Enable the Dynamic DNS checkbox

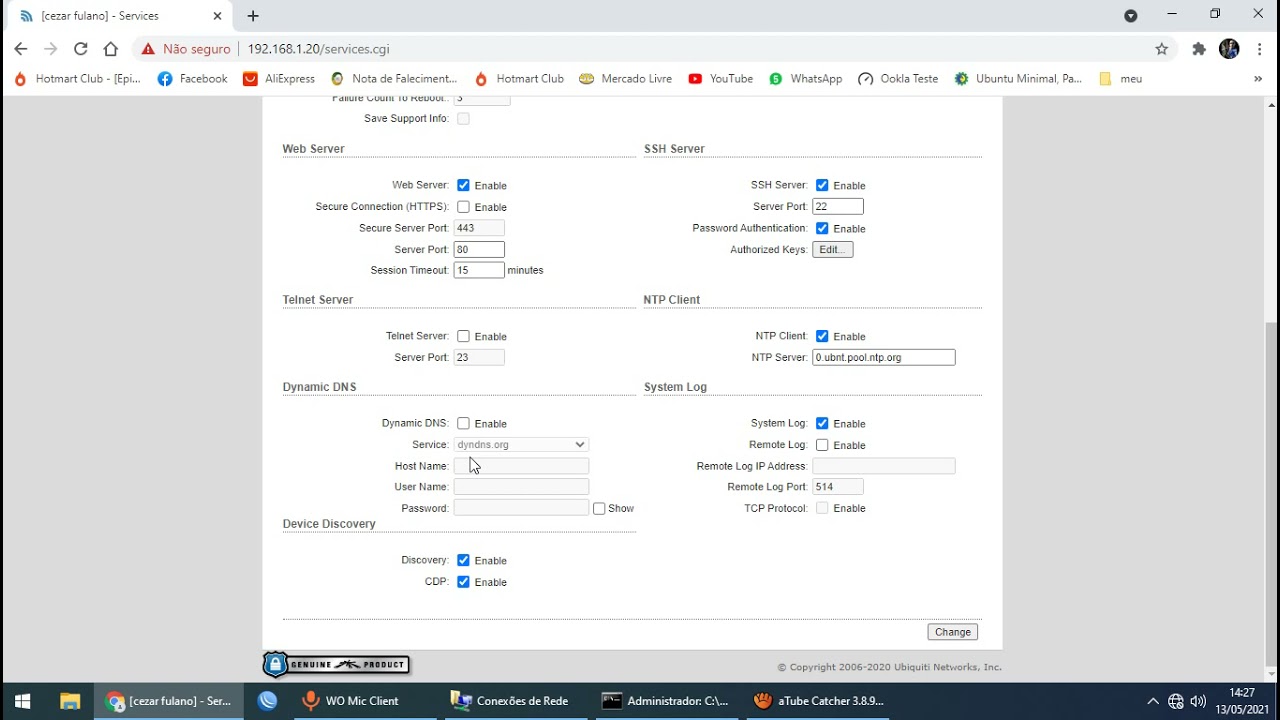click(x=463, y=423)
